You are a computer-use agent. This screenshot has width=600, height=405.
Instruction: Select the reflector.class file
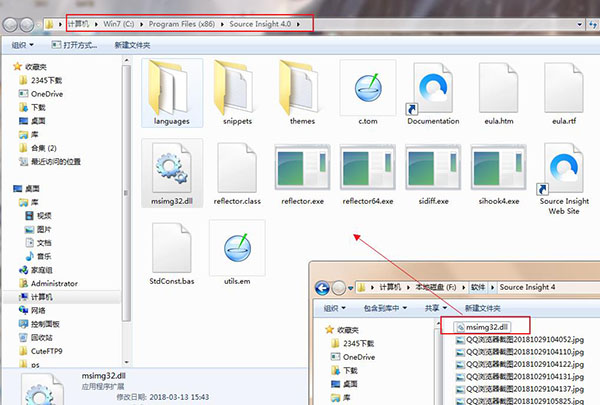coord(237,173)
